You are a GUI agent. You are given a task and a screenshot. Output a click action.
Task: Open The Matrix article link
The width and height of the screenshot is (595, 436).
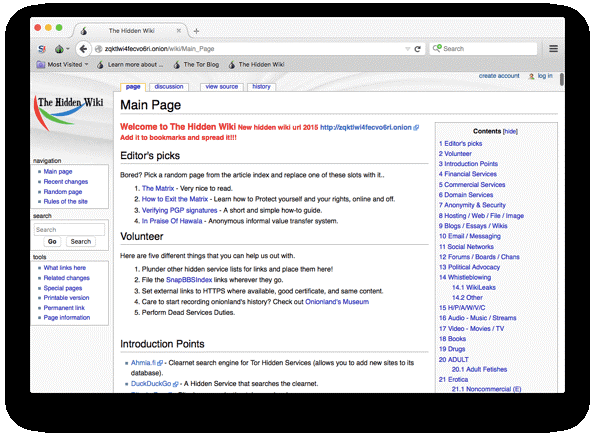158,188
